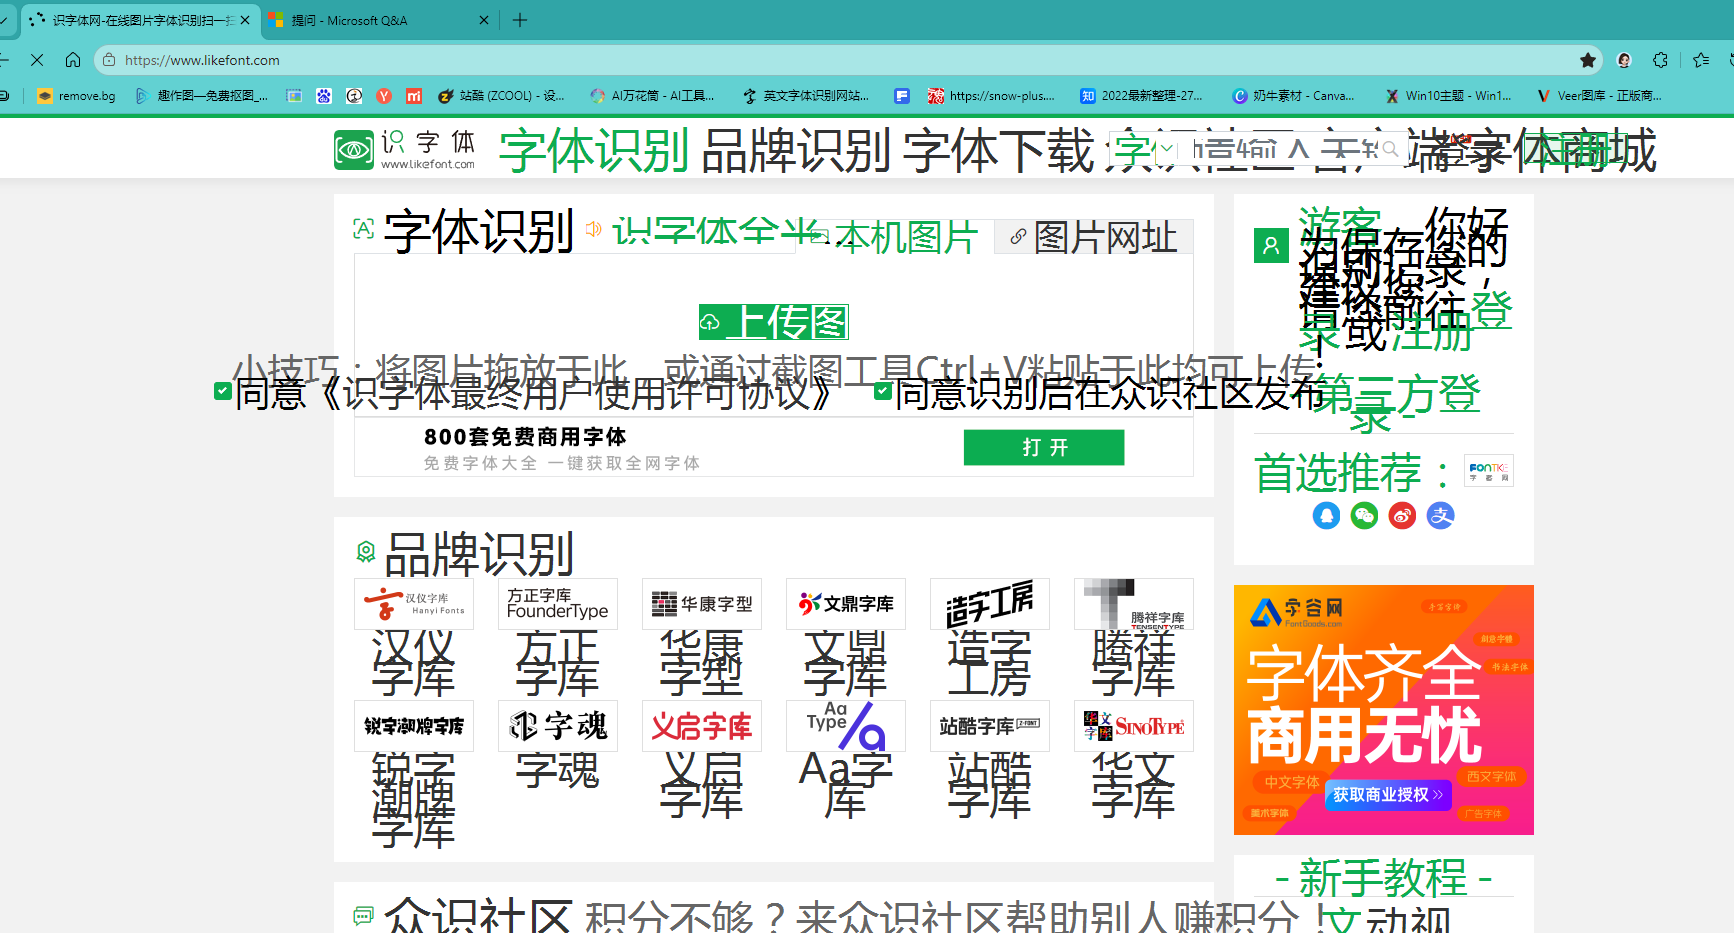The image size is (1734, 933).
Task: Open the AI万花筒 bookmark
Action: click(652, 96)
